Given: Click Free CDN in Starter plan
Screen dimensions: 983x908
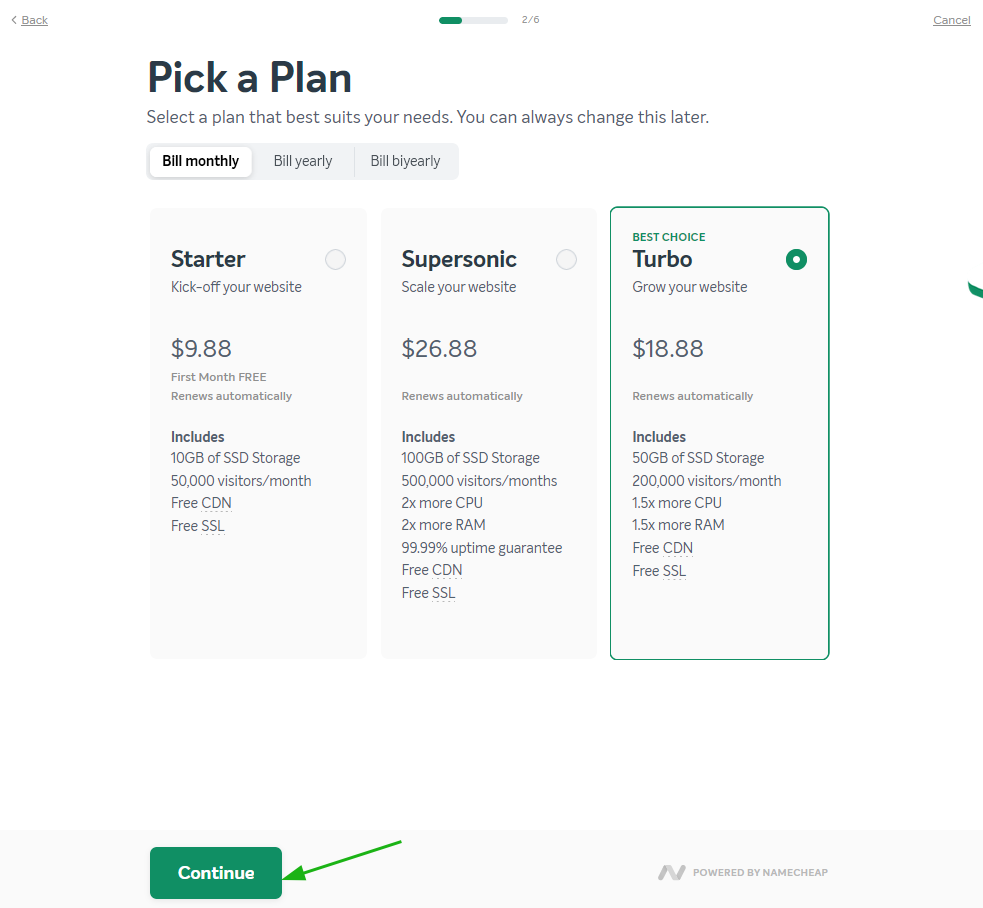Looking at the screenshot, I should 201,503.
